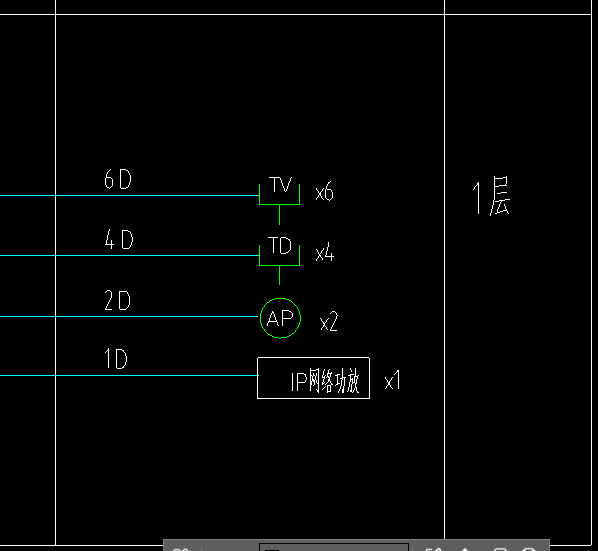Select the cyan line under the 1D label
598x551 pixels.
coord(129,376)
